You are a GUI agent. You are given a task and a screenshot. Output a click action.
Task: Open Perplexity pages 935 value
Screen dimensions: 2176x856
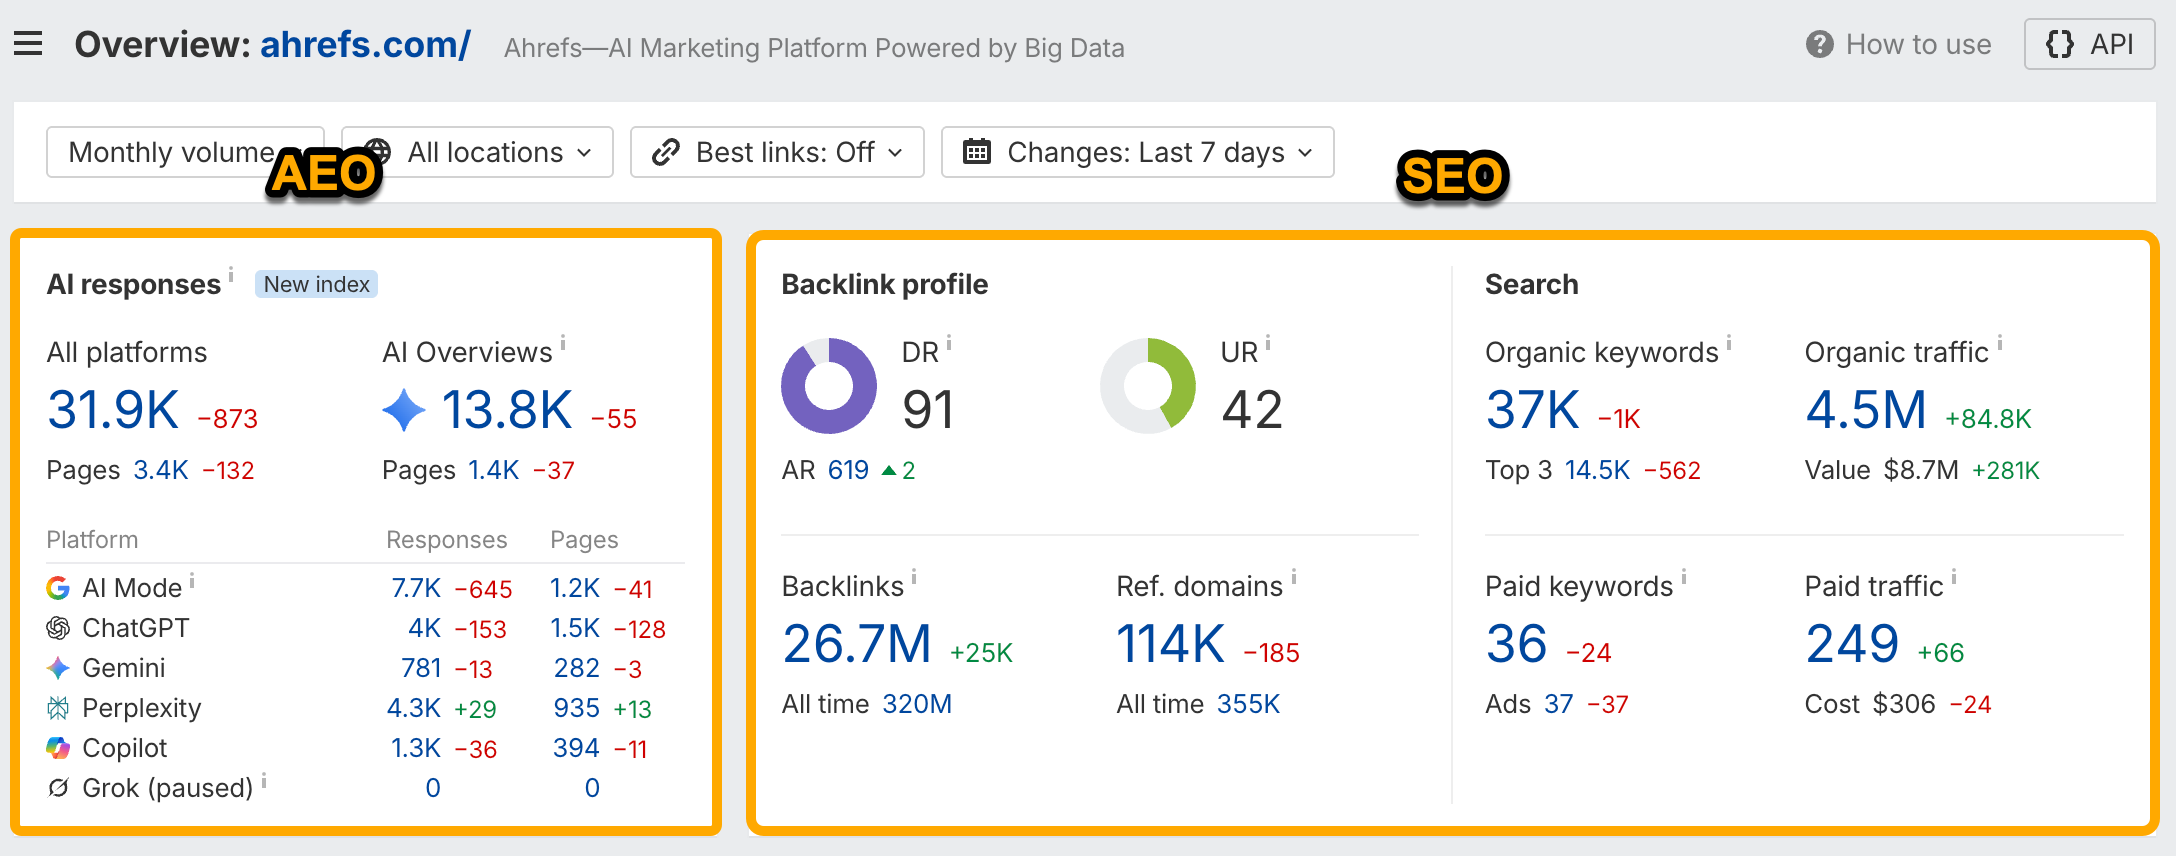(x=577, y=708)
